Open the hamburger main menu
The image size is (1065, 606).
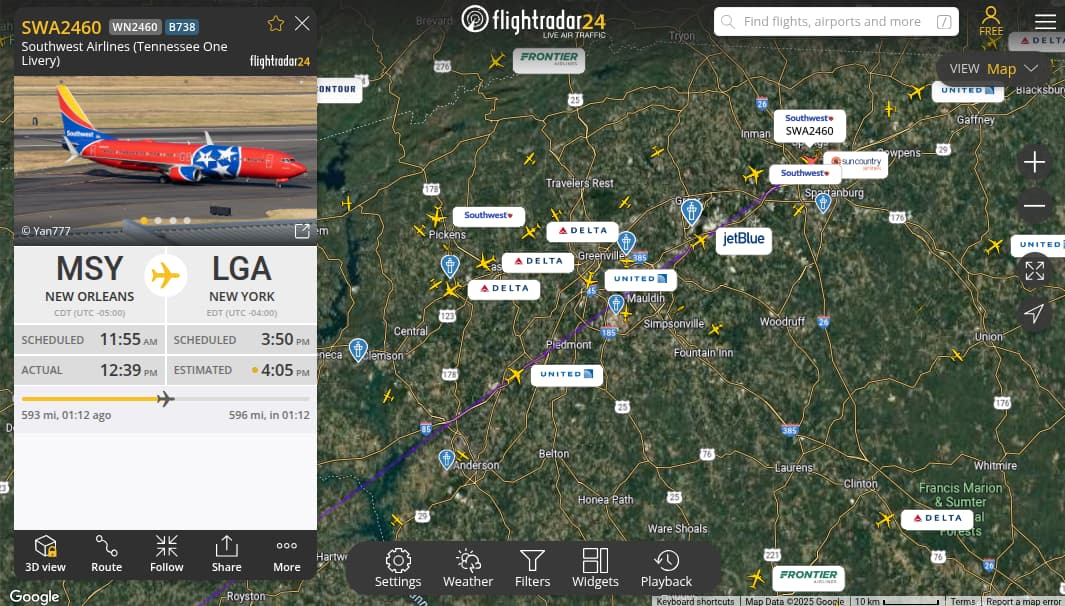(x=1045, y=22)
